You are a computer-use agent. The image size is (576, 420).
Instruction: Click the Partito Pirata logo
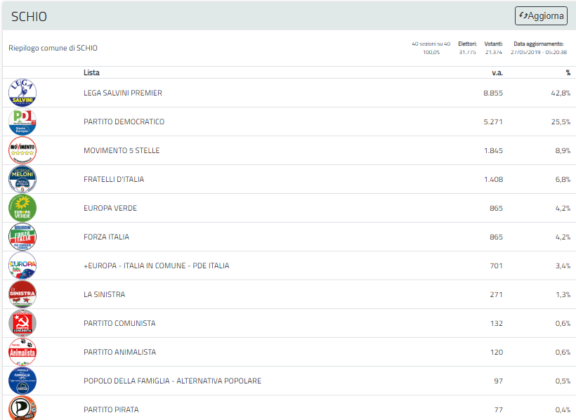click(x=22, y=408)
